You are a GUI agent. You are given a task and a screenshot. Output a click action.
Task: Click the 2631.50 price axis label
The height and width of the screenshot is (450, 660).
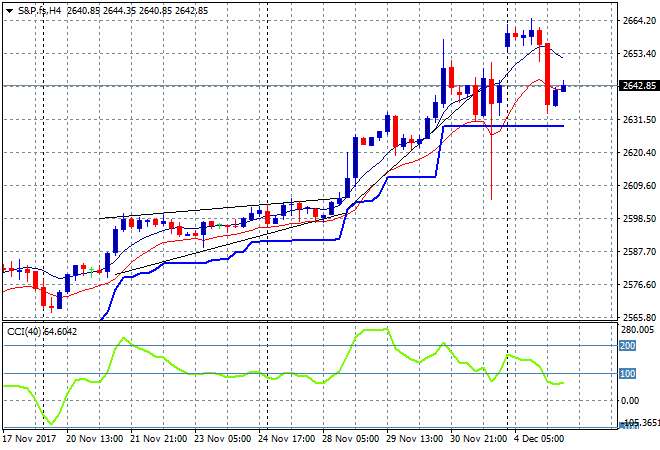pyautogui.click(x=639, y=120)
